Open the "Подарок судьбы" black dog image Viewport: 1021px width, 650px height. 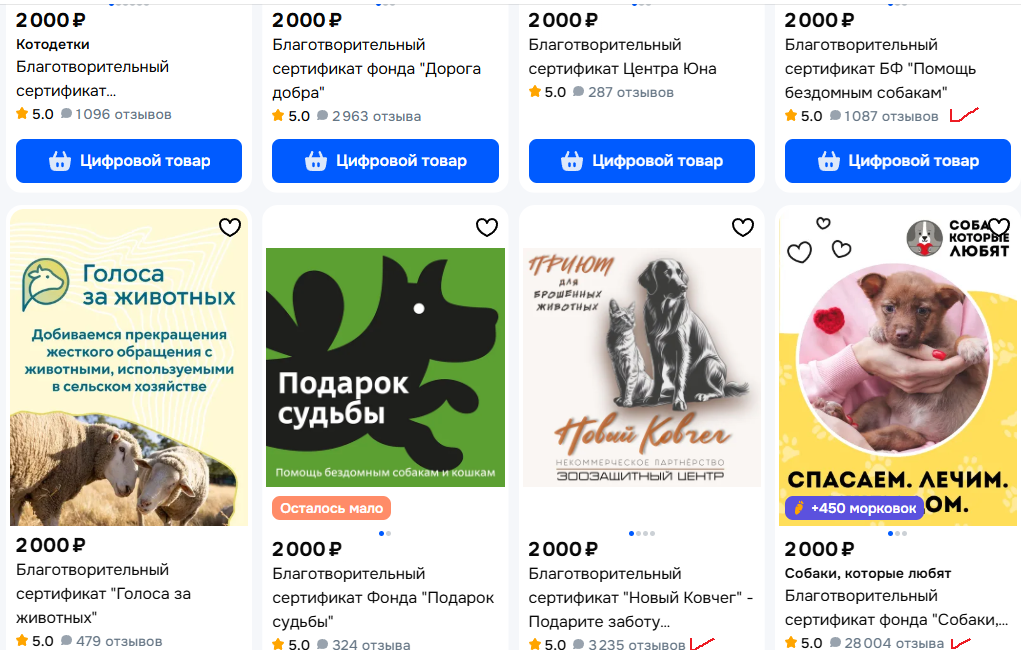(x=385, y=368)
